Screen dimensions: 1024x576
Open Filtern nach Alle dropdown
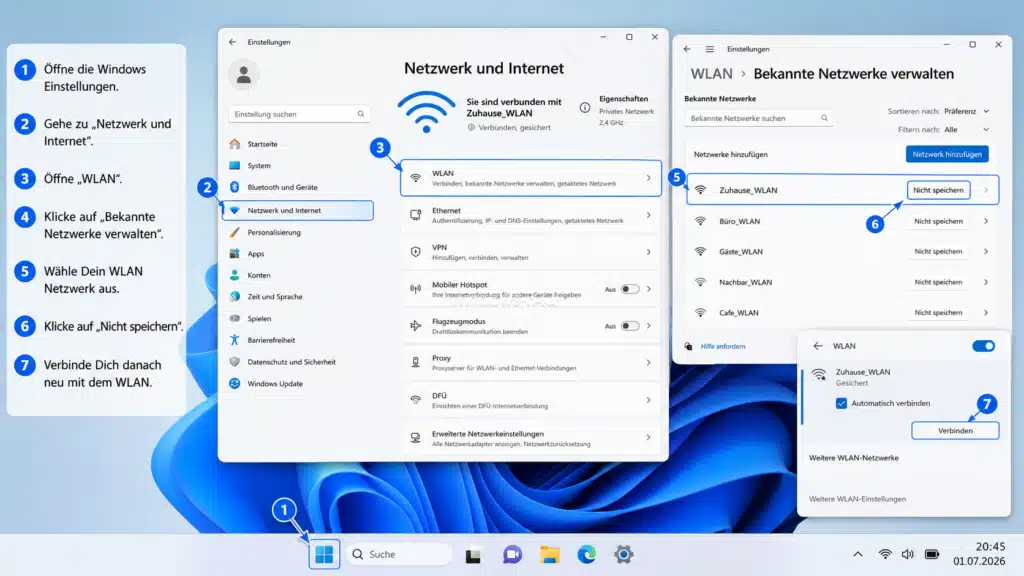point(967,129)
